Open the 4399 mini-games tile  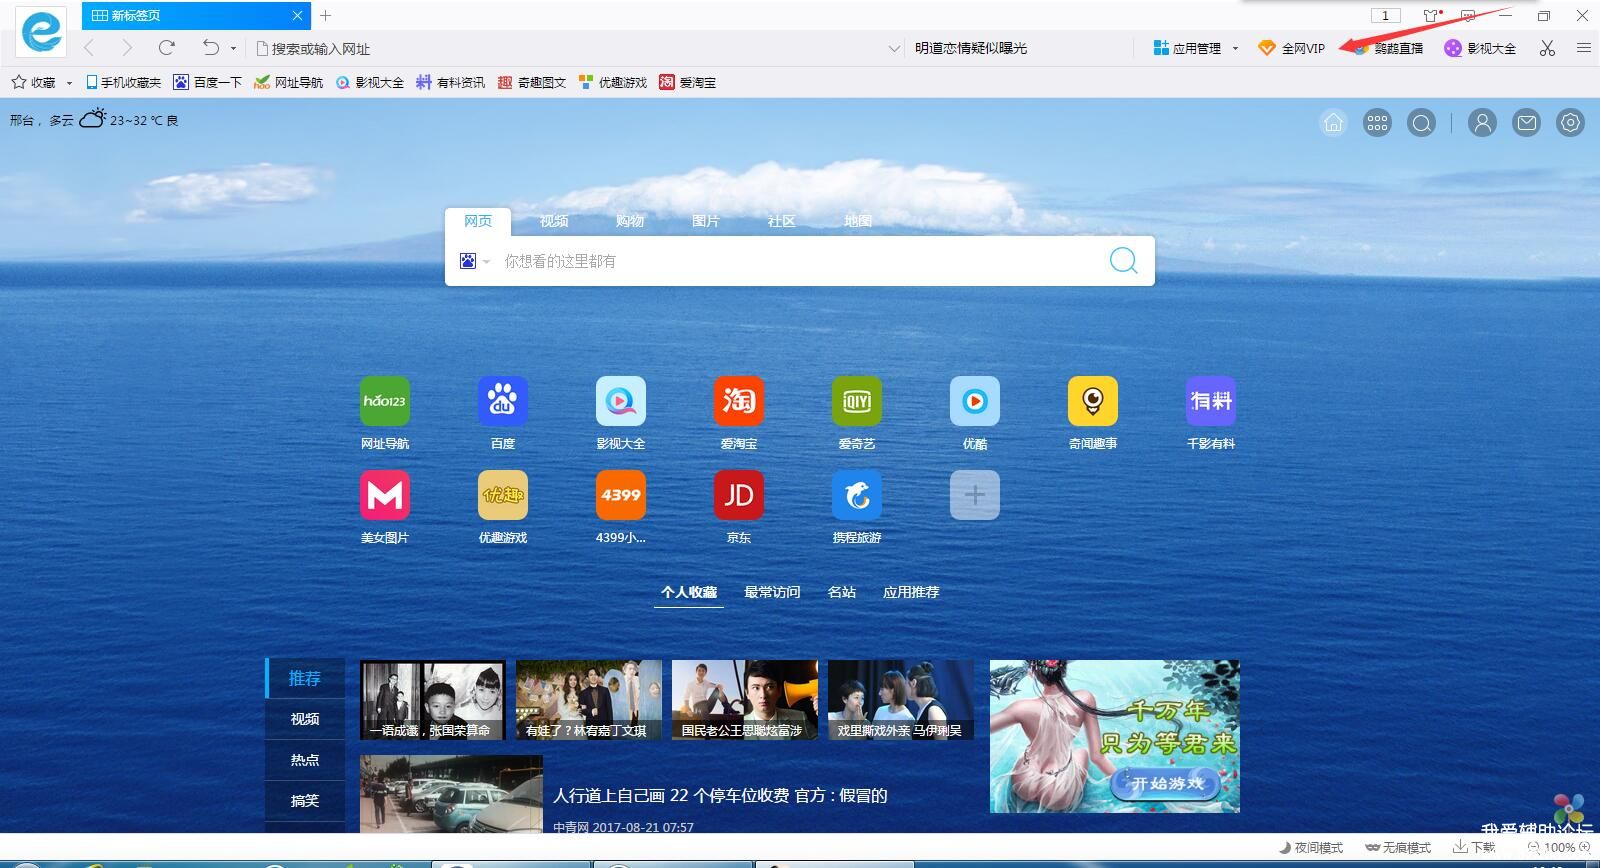(621, 495)
